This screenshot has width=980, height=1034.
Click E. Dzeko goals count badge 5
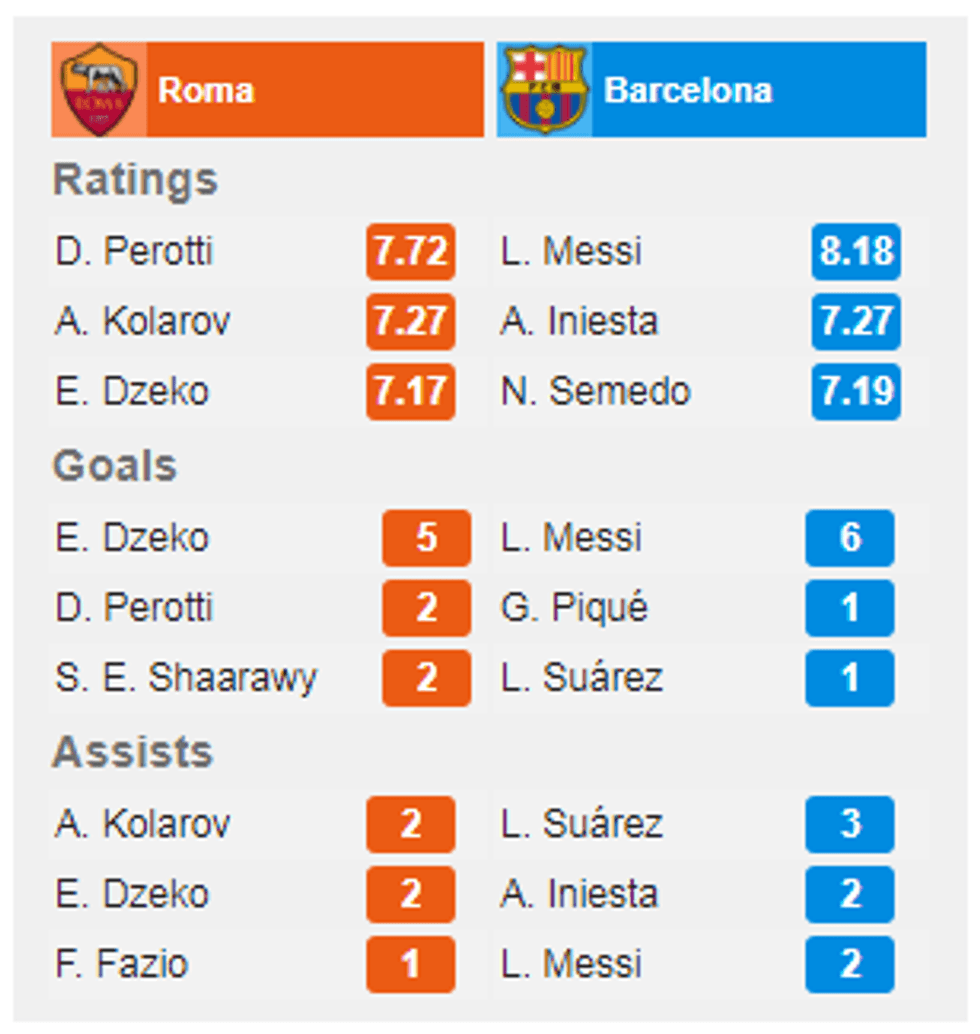(x=427, y=537)
